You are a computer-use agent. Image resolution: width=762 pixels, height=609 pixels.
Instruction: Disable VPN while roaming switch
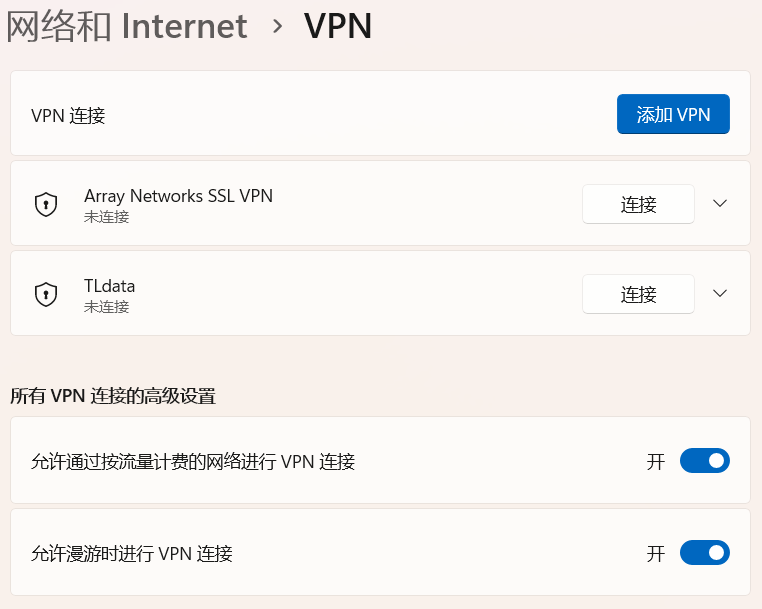click(704, 553)
